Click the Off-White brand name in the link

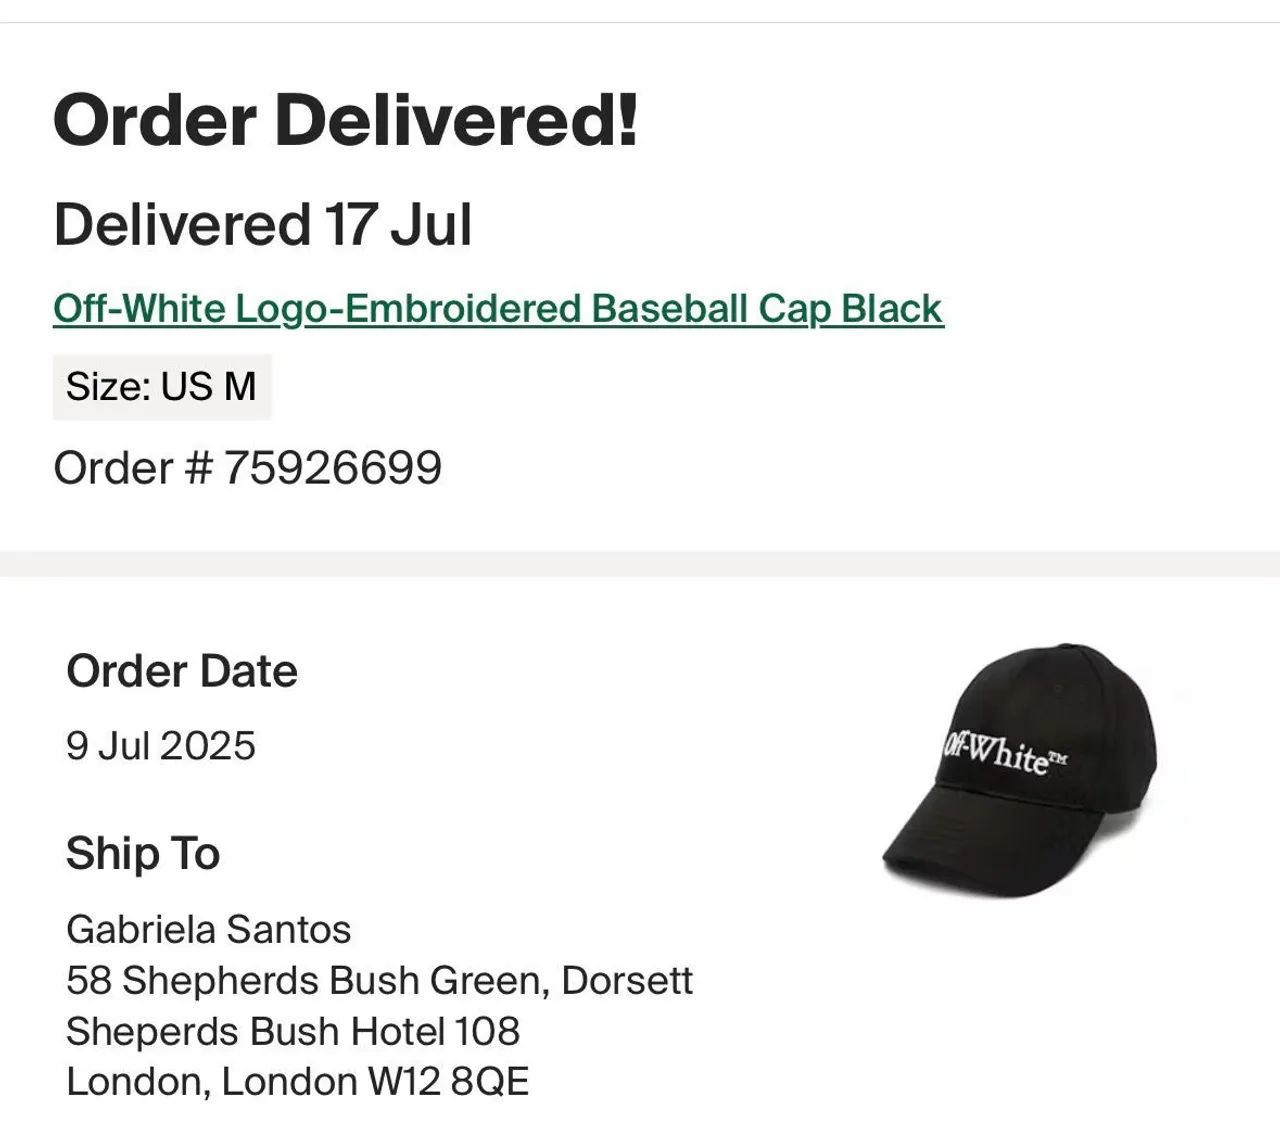point(140,308)
